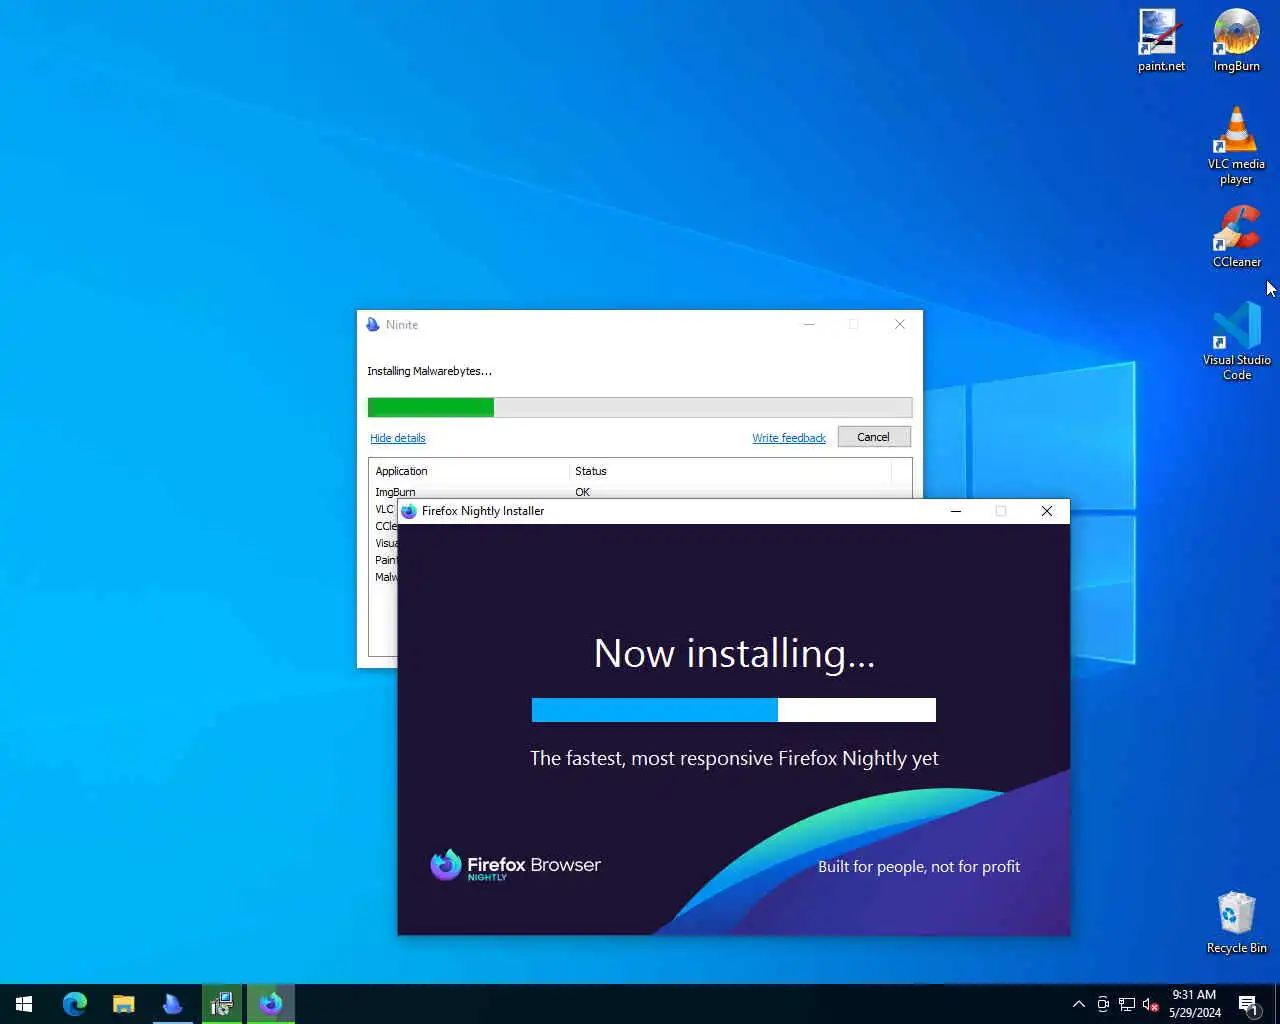
Task: Open the ImgBurn desktop shortcut
Action: click(x=1237, y=41)
